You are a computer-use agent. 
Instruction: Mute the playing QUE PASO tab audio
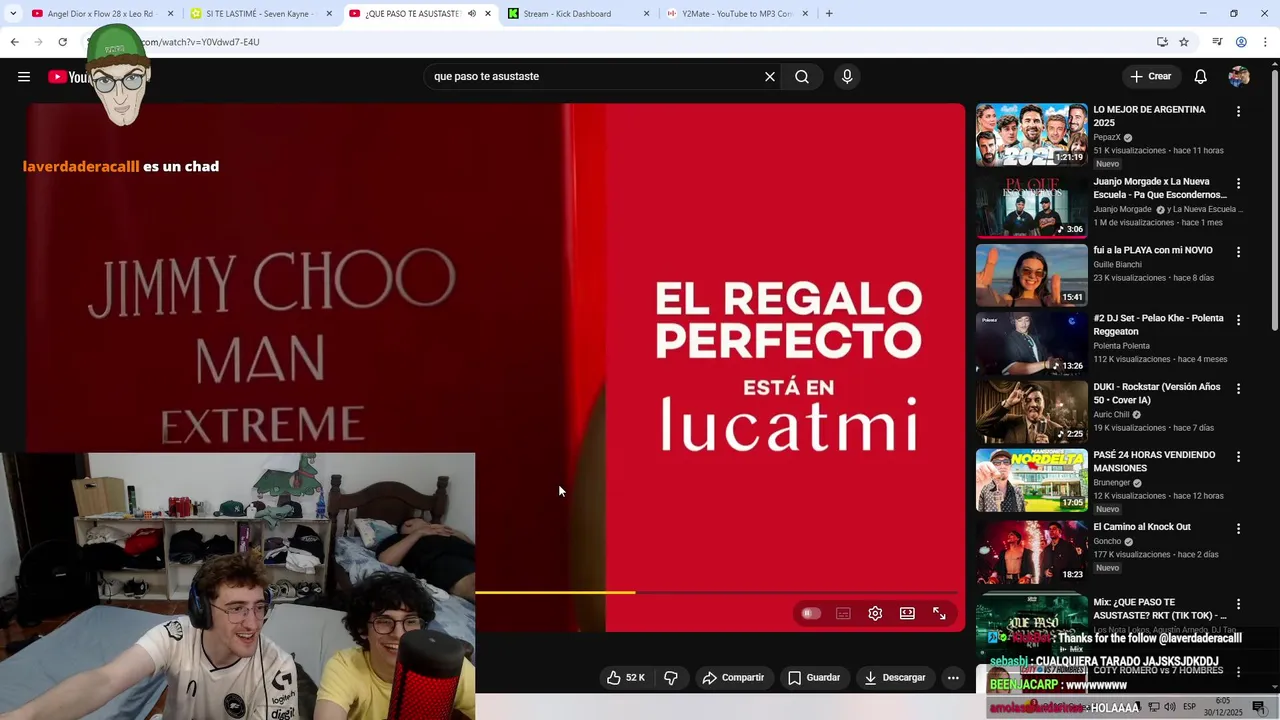(471, 14)
